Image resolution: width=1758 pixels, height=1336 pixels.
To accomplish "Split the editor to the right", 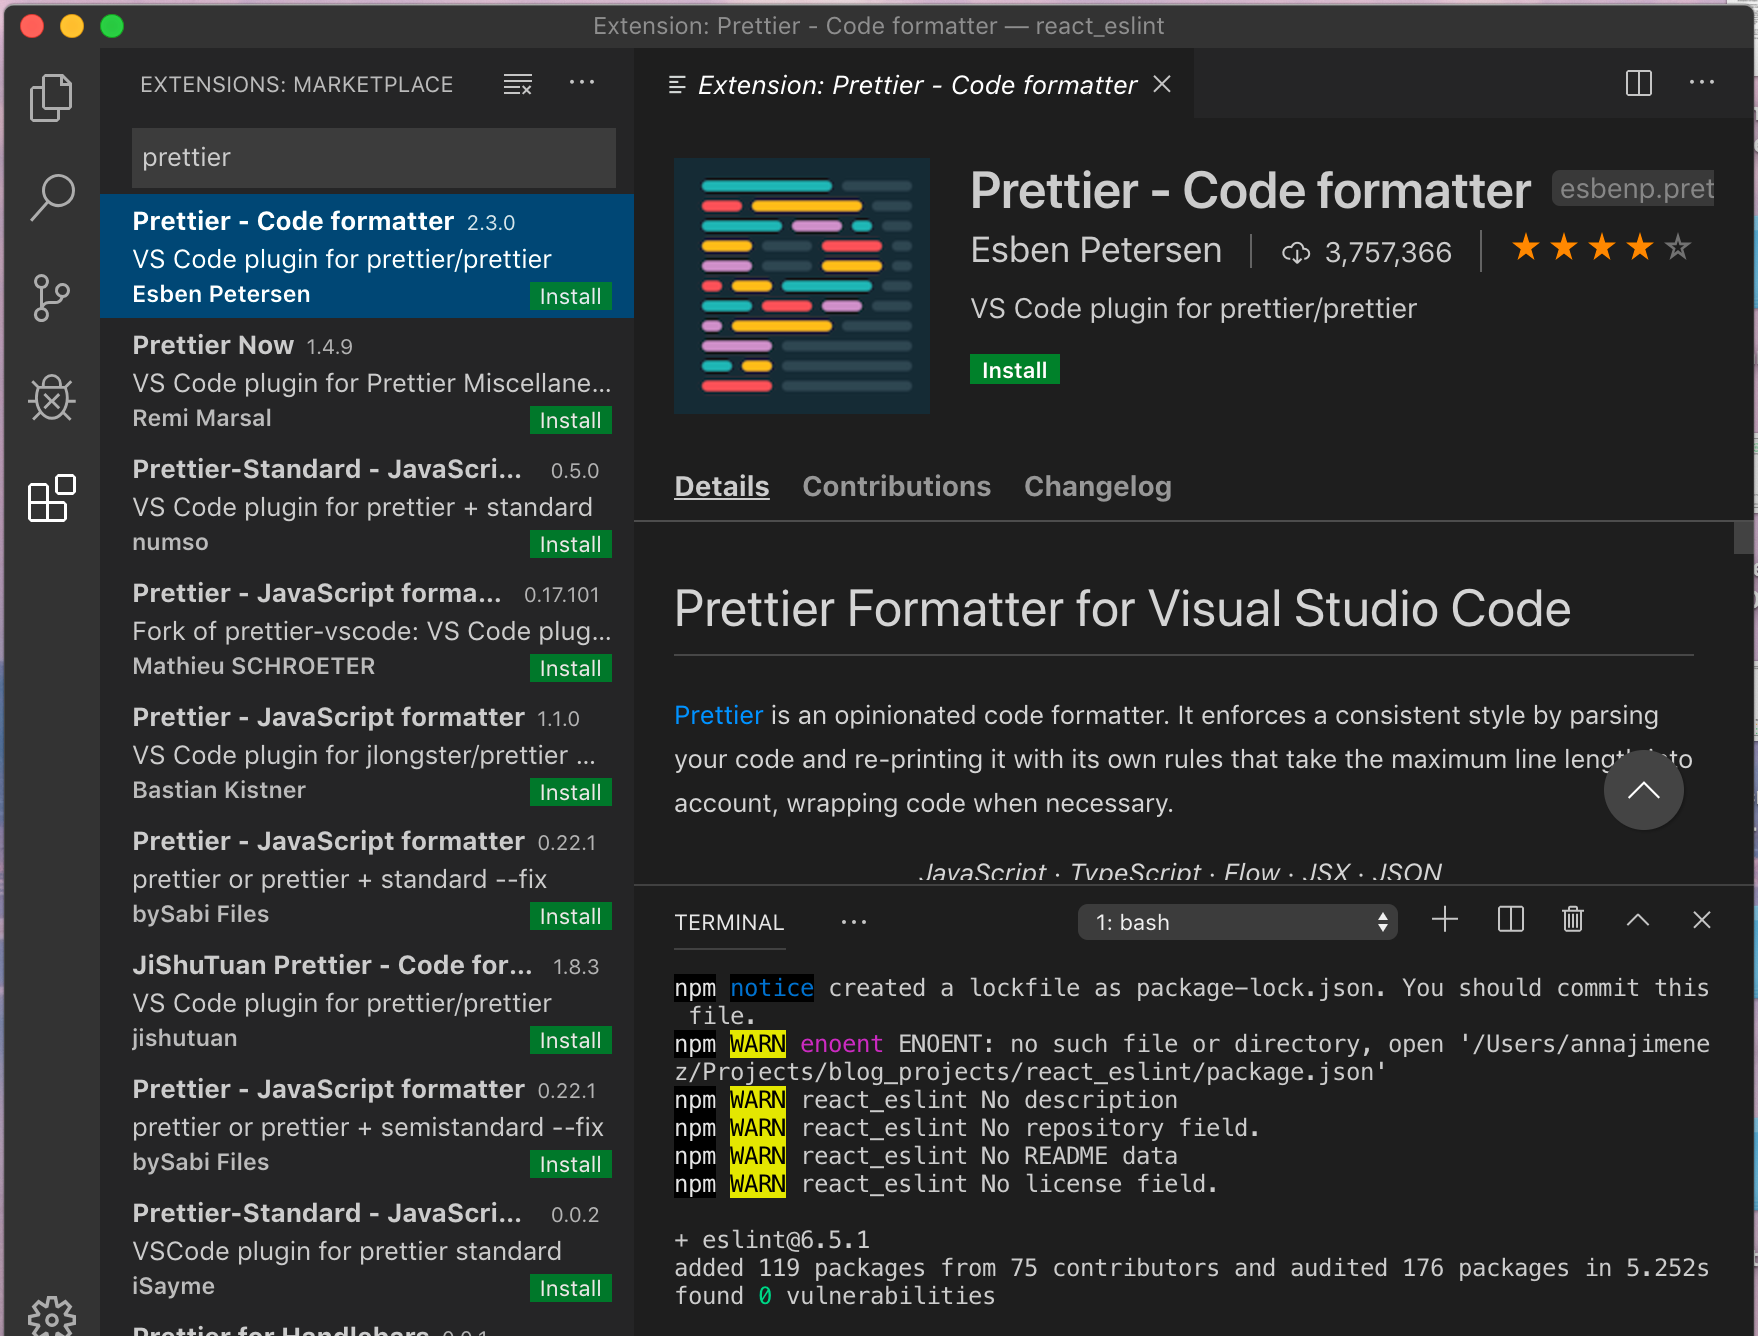I will [1638, 84].
